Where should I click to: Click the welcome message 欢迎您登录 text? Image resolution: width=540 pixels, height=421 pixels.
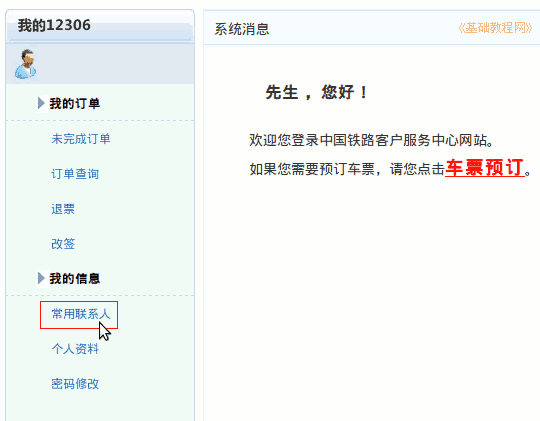point(371,140)
